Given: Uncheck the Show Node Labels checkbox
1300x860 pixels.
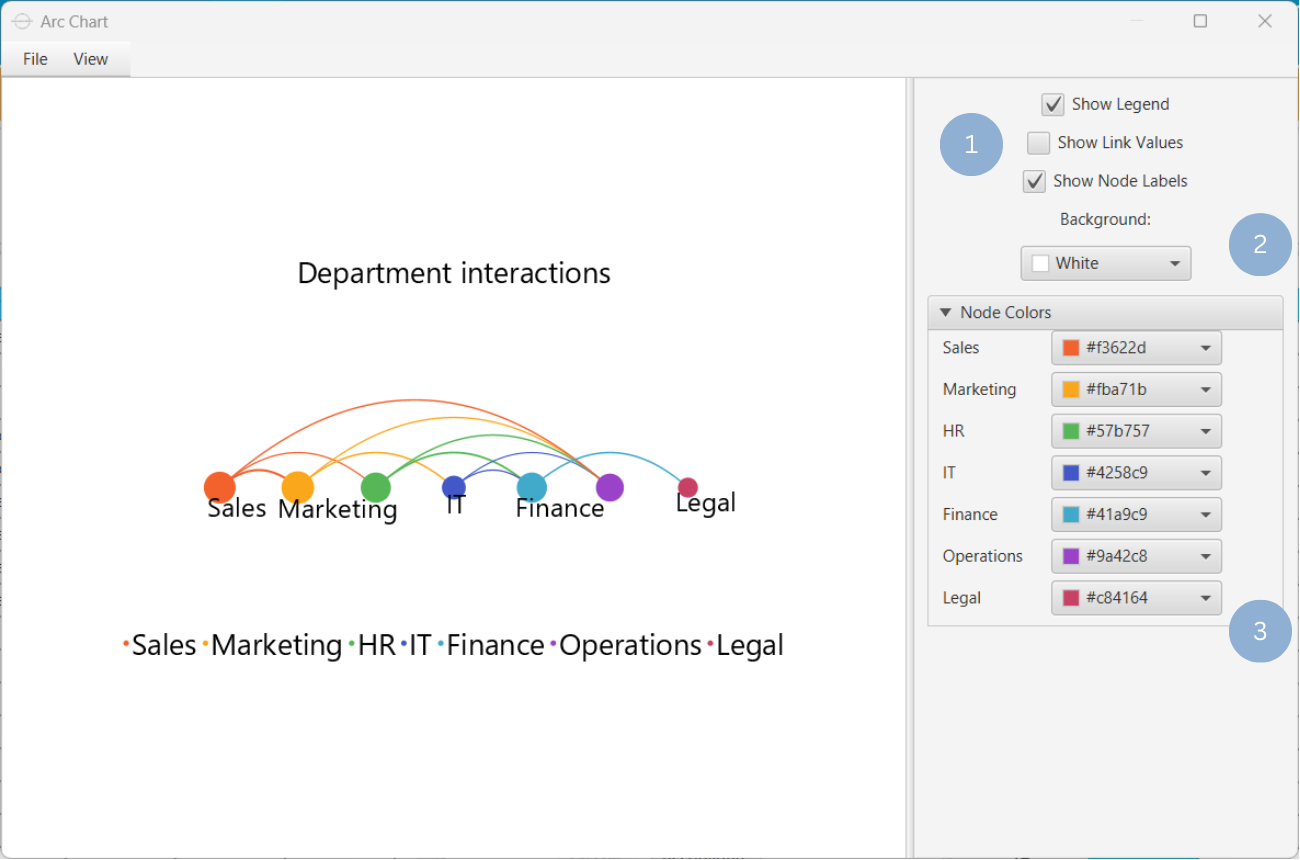Looking at the screenshot, I should tap(1034, 182).
